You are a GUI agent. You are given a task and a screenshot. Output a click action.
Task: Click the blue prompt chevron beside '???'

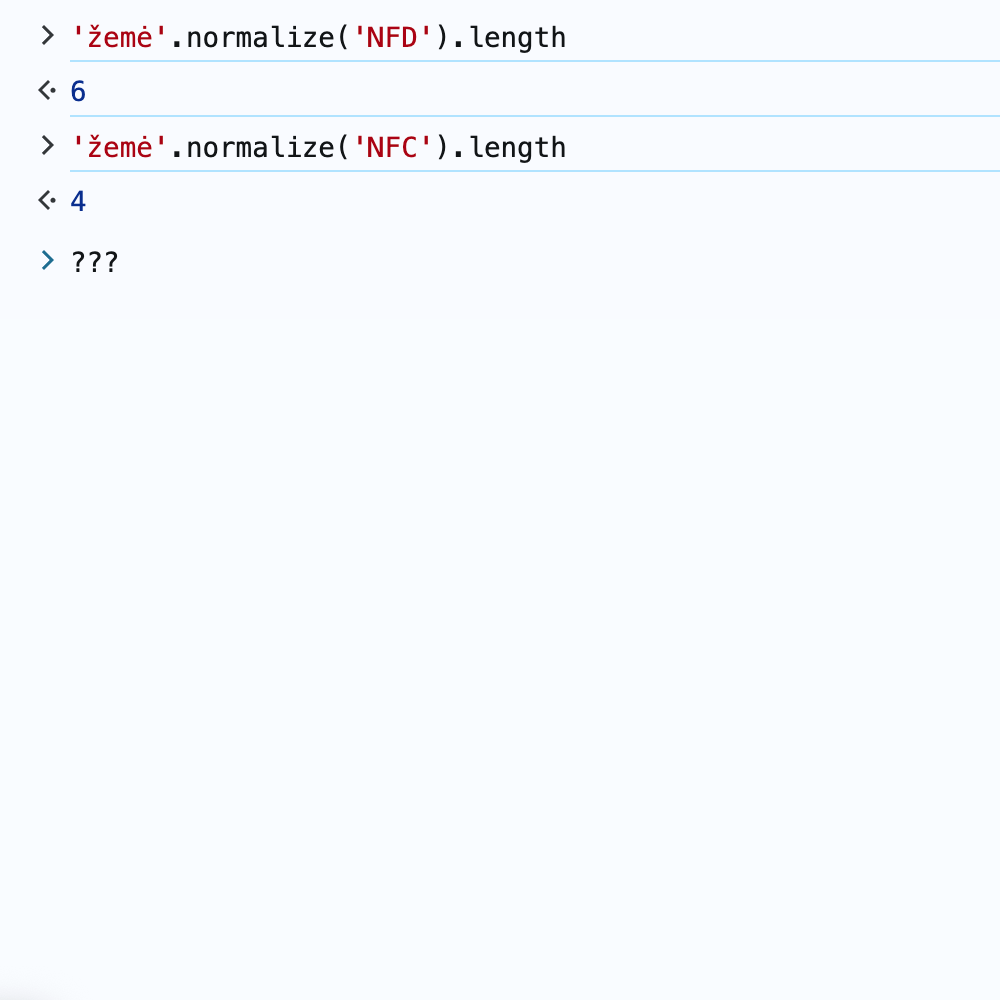[x=46, y=260]
